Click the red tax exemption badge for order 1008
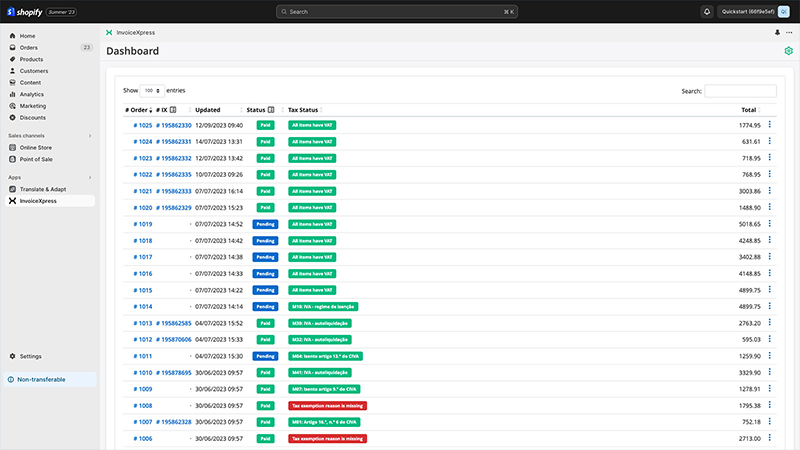Image resolution: width=800 pixels, height=450 pixels. [x=328, y=406]
